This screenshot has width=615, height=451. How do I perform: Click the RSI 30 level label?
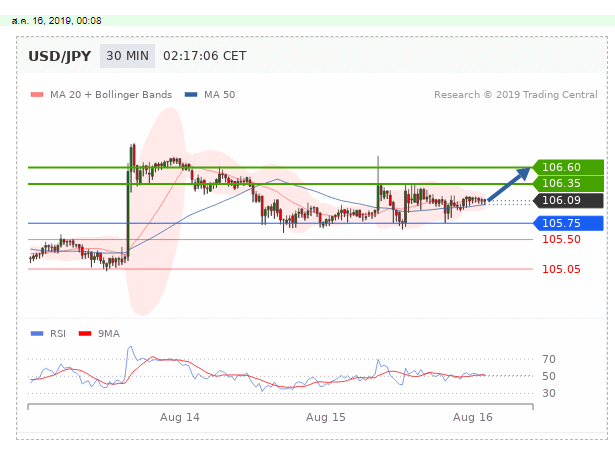click(549, 393)
